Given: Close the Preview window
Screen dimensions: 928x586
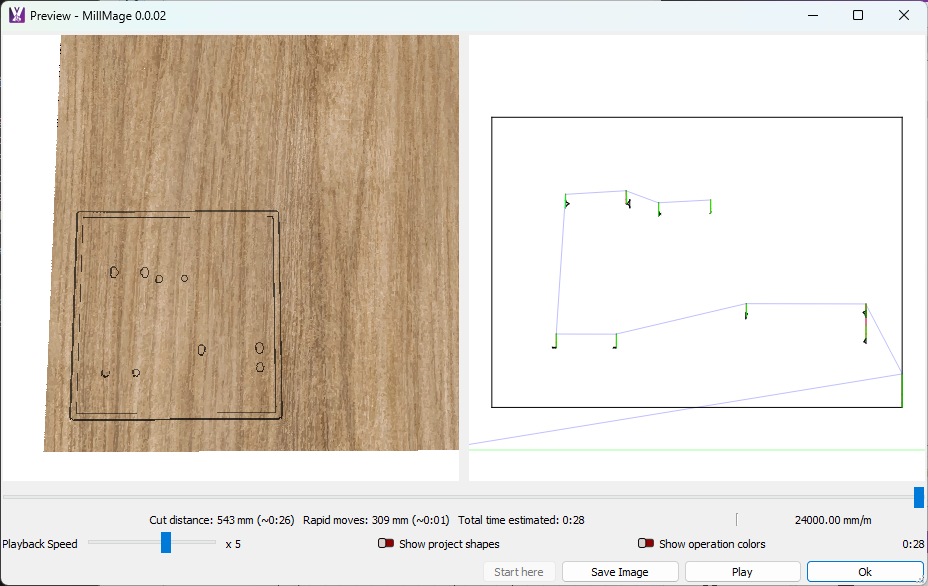Looking at the screenshot, I should pyautogui.click(x=904, y=15).
